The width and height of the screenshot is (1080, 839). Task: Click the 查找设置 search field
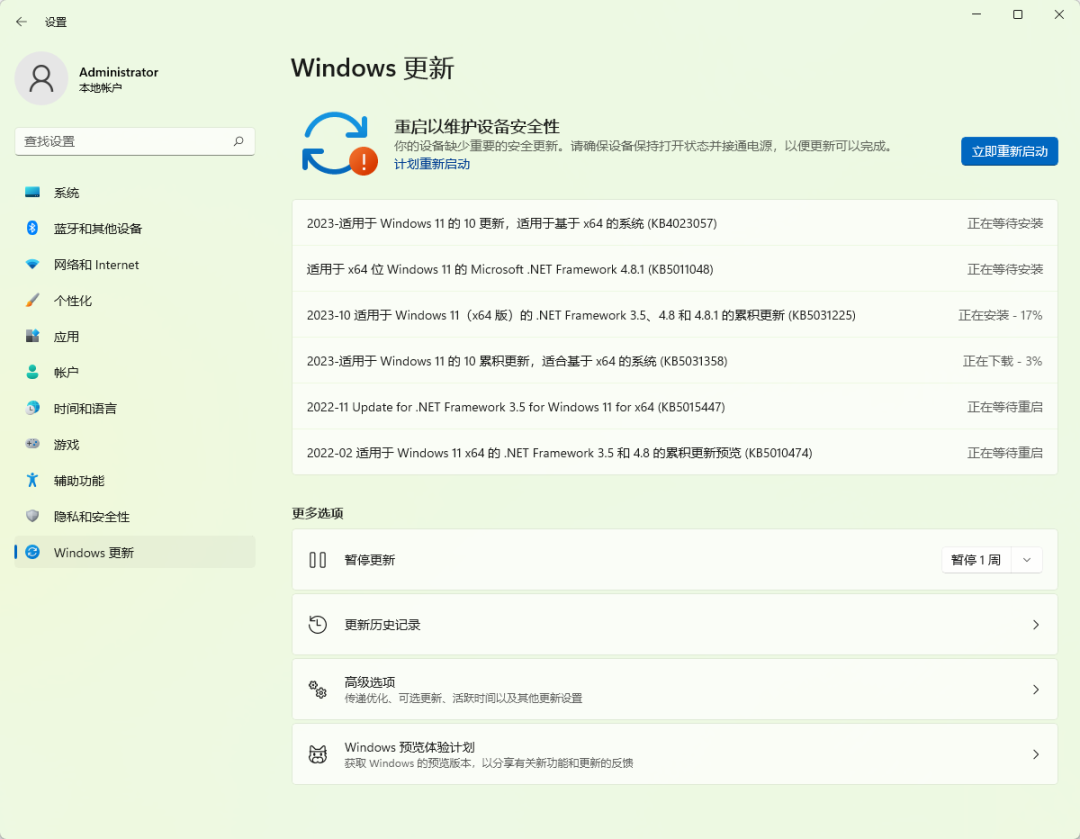point(135,141)
